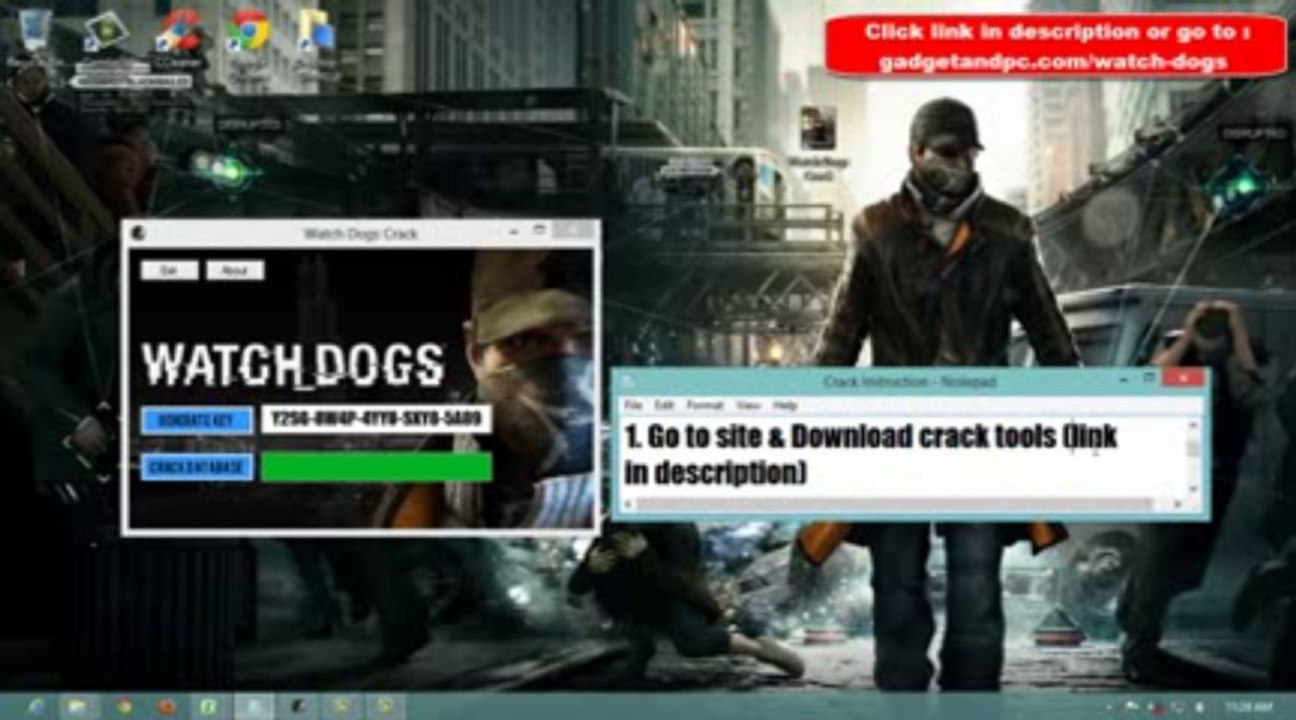Image resolution: width=1296 pixels, height=720 pixels.
Task: Click the About button in Watch Dogs Crack
Action: point(235,270)
